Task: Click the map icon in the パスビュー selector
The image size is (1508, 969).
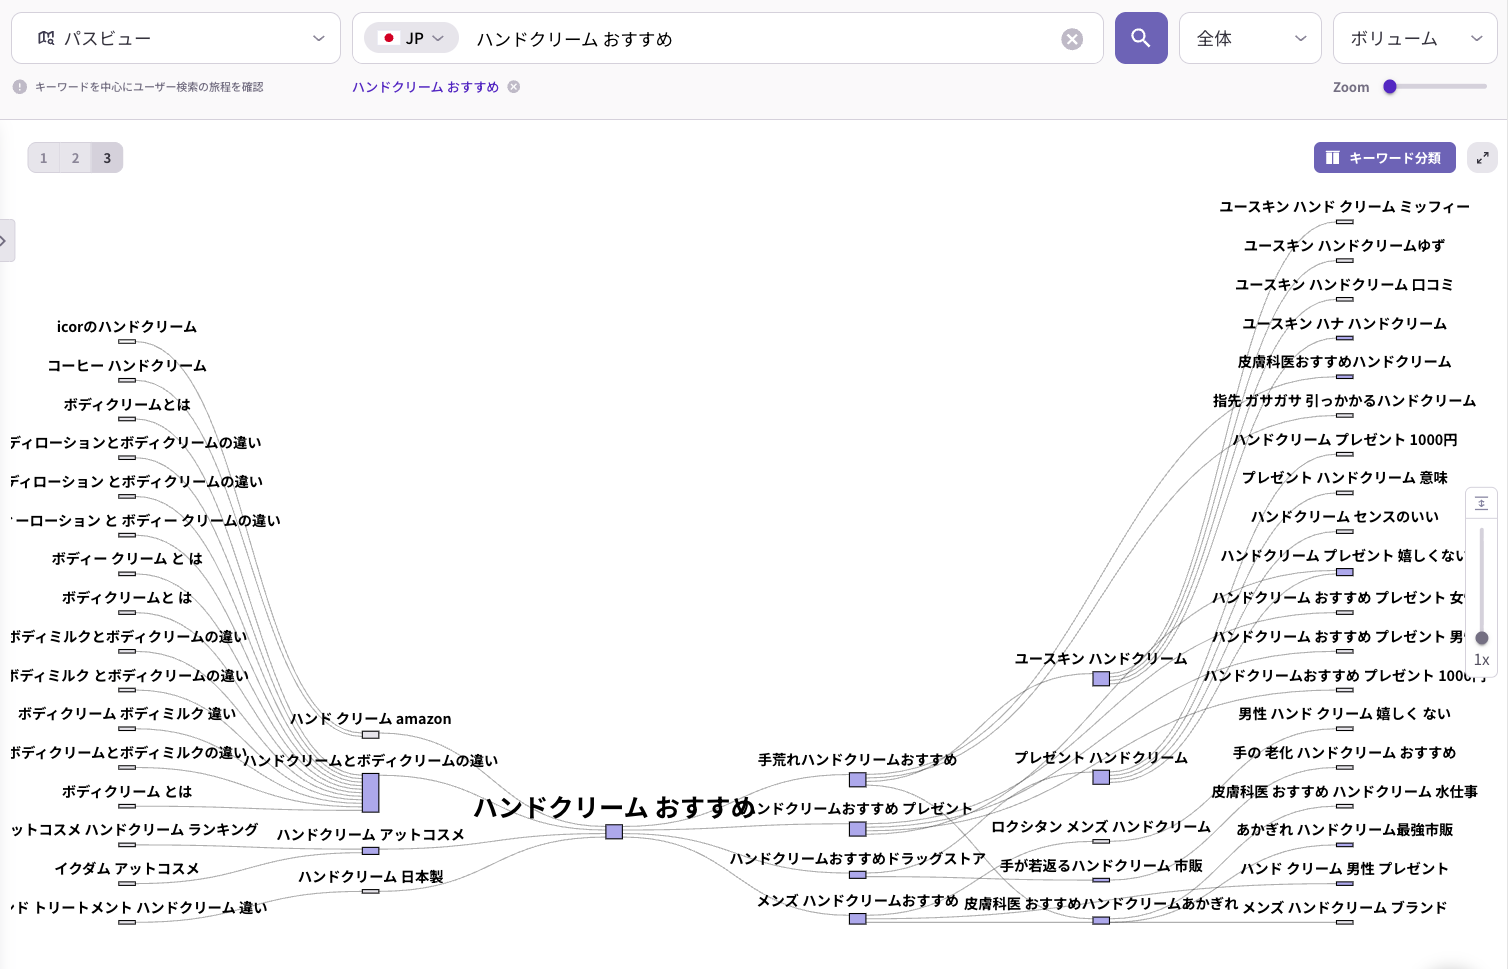Action: point(45,37)
